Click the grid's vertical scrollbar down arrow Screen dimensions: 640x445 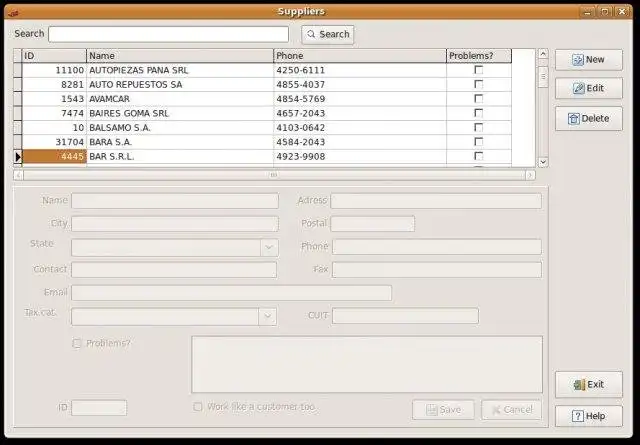tap(543, 162)
